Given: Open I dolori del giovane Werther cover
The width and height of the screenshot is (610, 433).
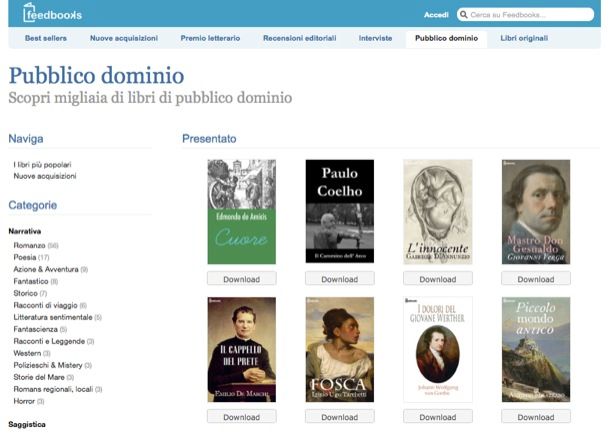Looking at the screenshot, I should click(438, 350).
